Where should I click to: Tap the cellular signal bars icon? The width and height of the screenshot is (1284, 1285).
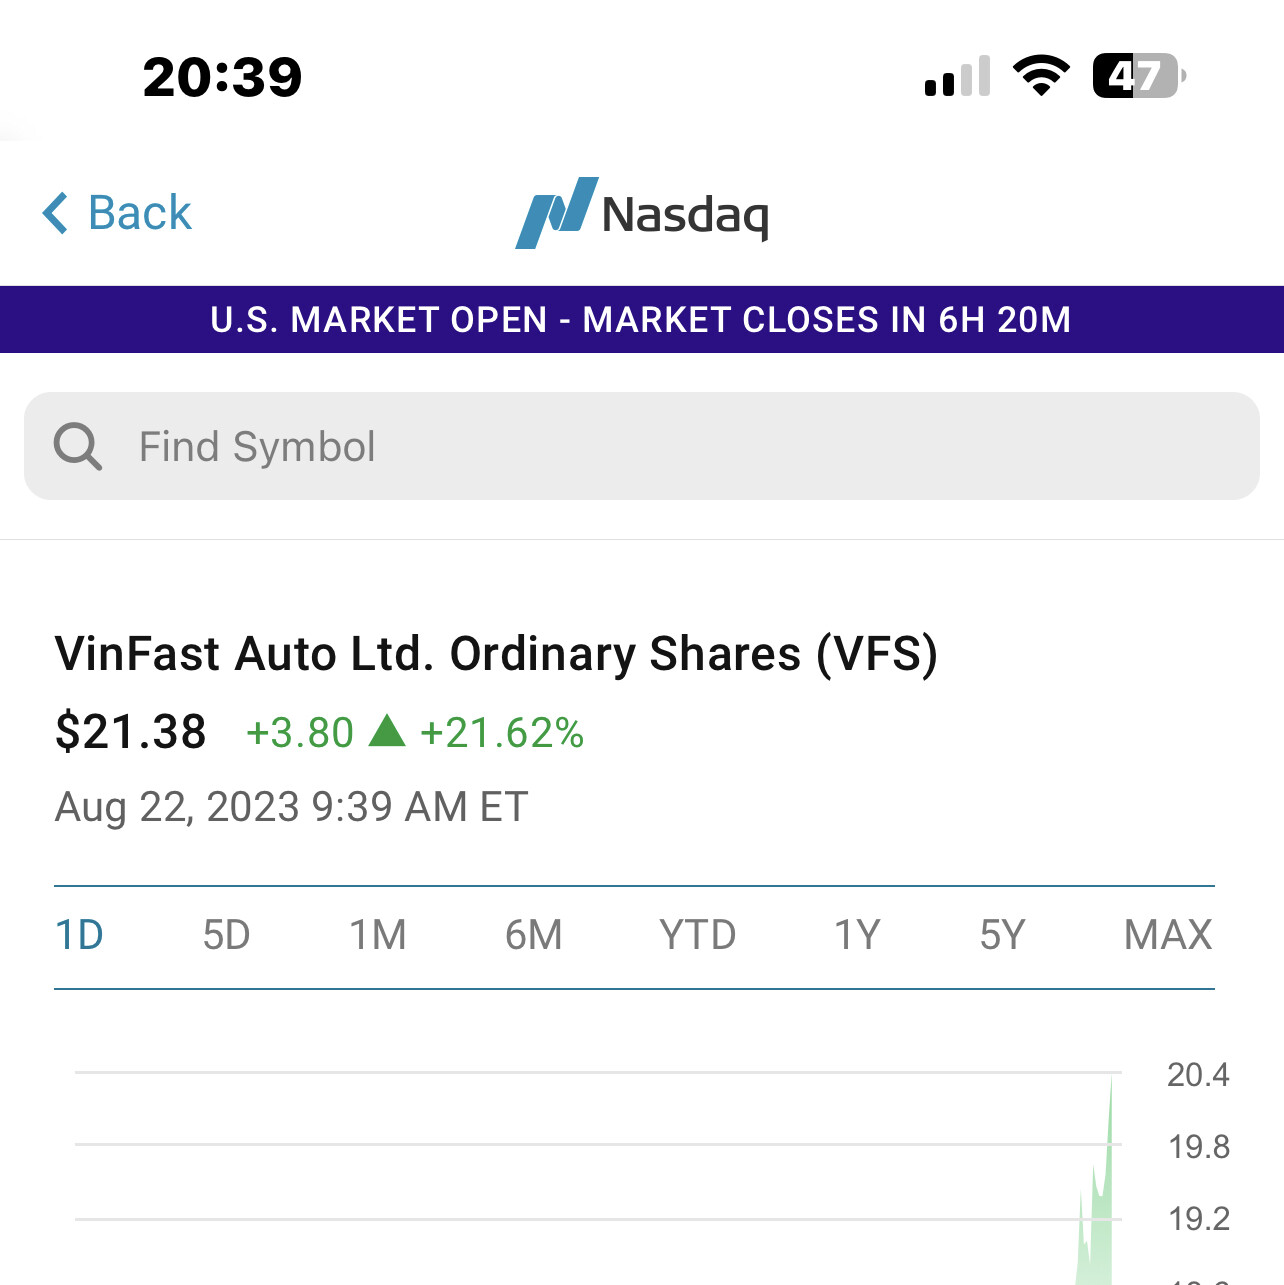tap(957, 77)
